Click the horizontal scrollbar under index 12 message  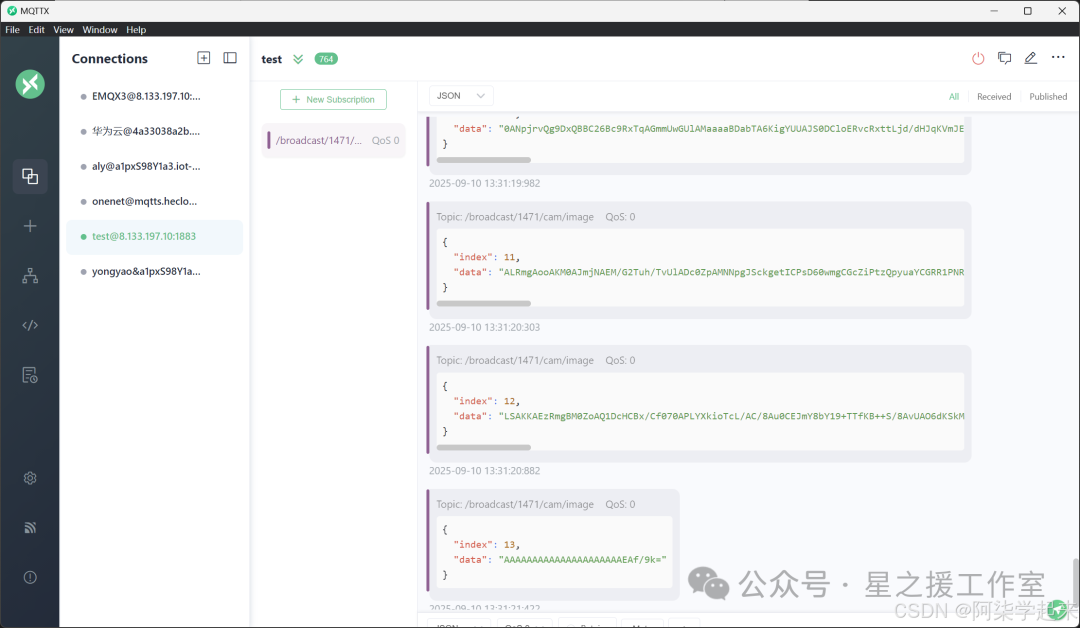[484, 448]
